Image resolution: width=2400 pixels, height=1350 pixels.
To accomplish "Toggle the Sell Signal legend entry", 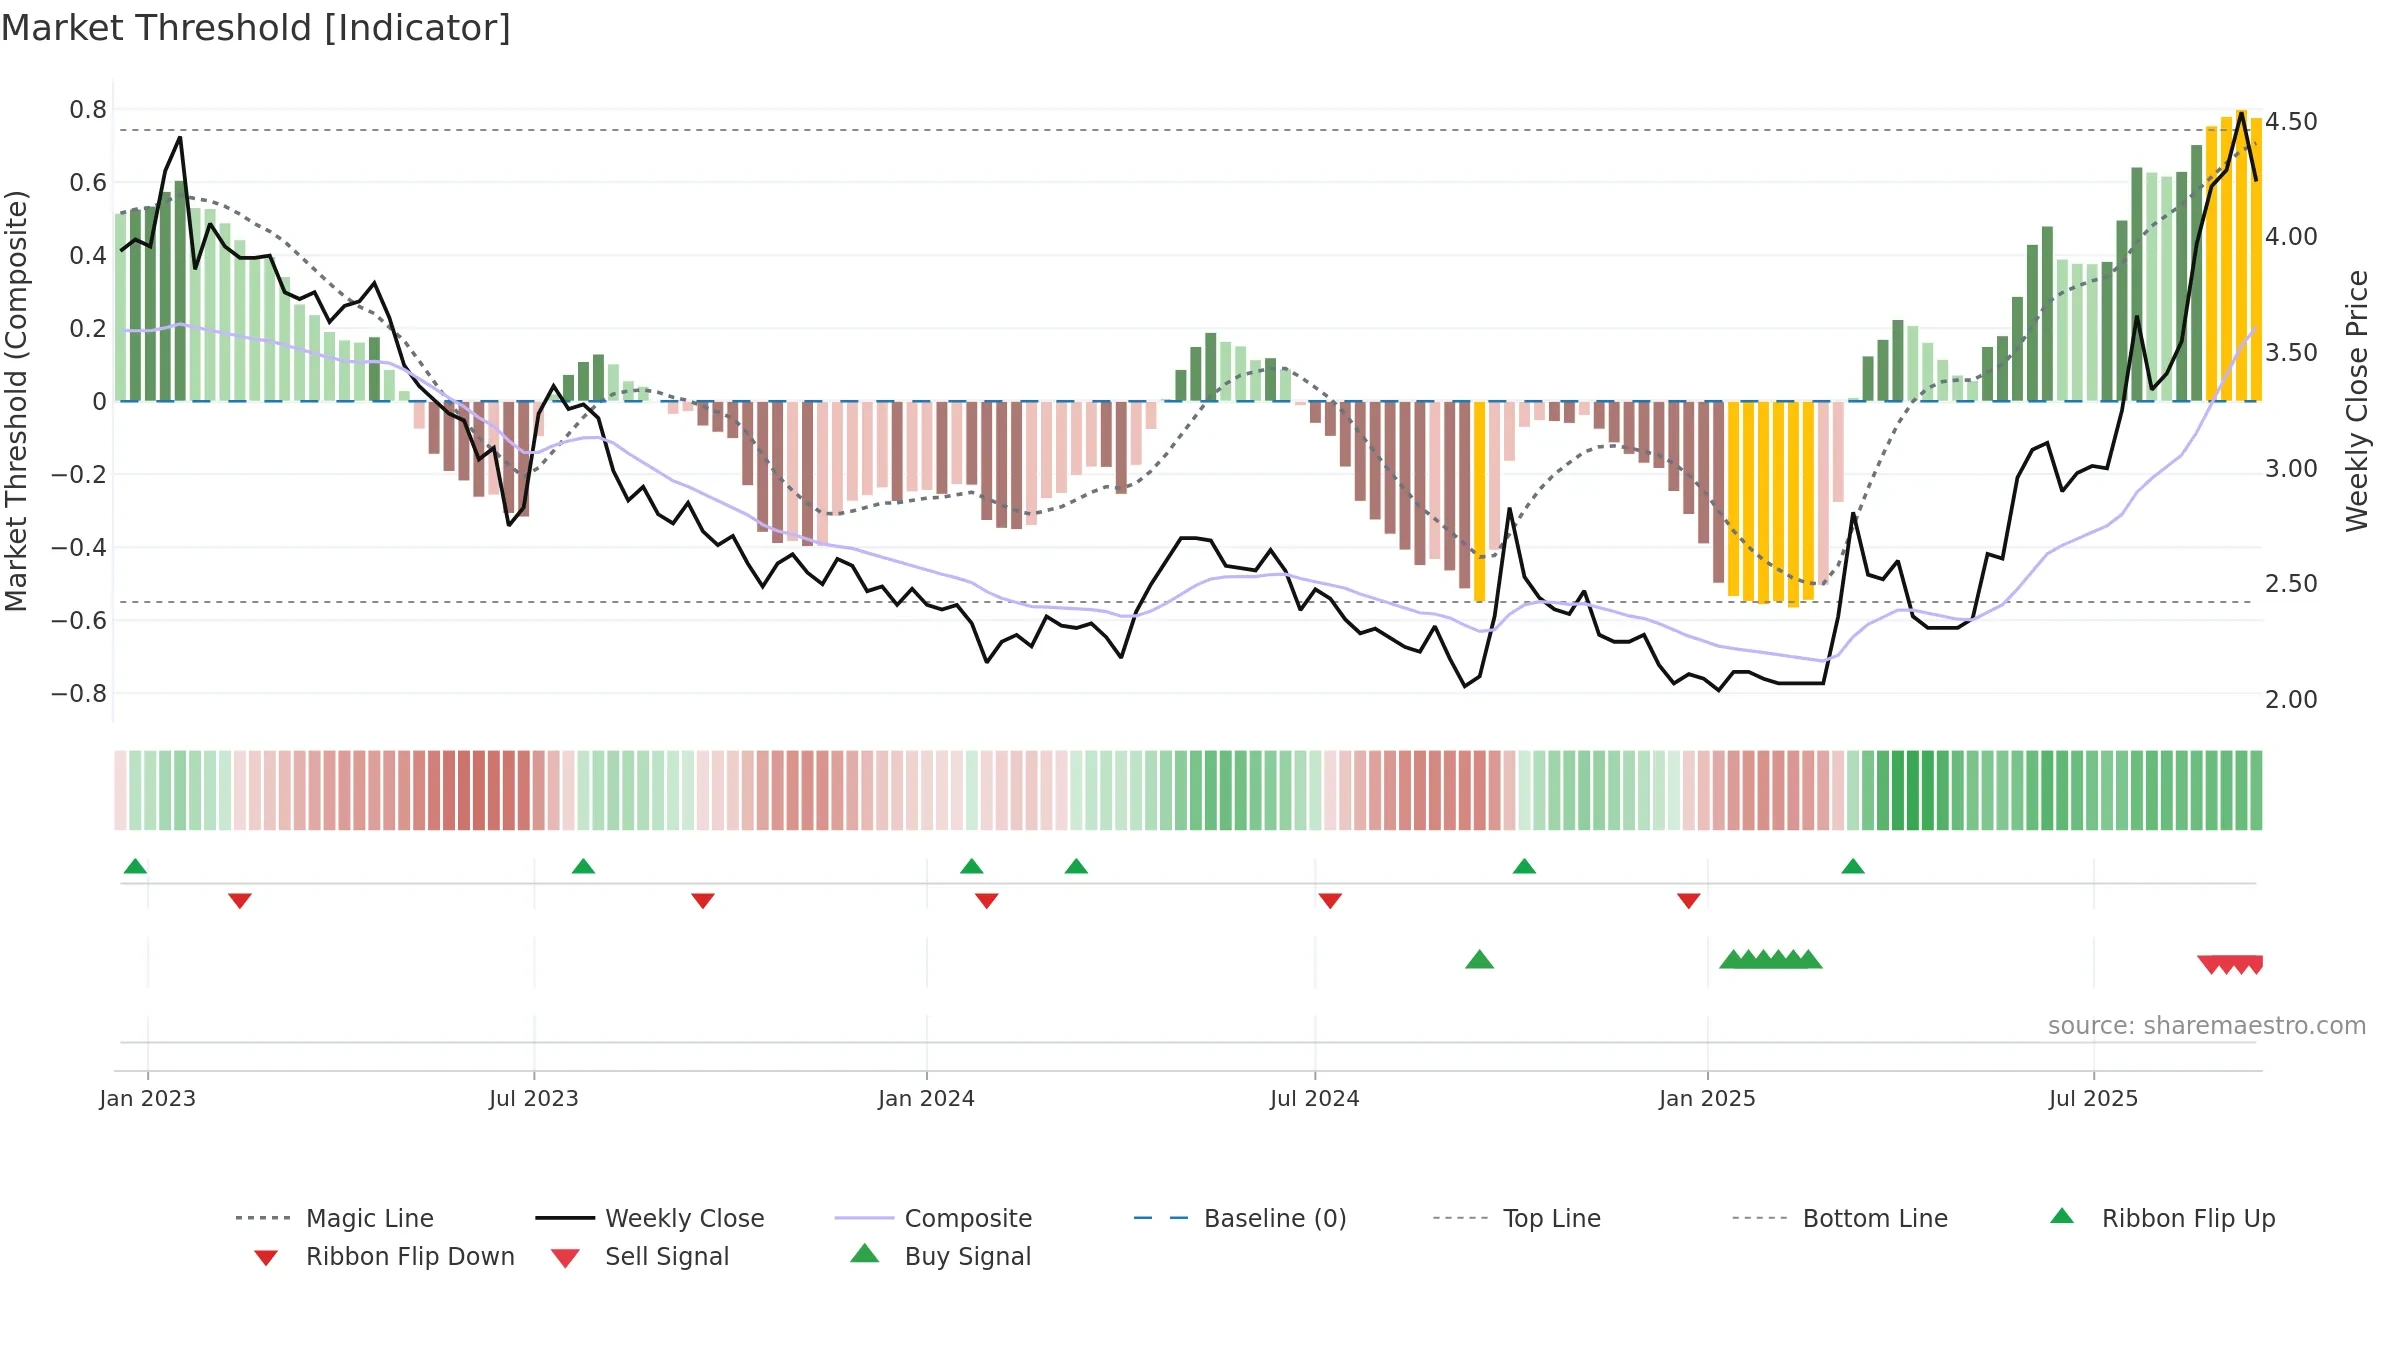I will coord(640,1256).
